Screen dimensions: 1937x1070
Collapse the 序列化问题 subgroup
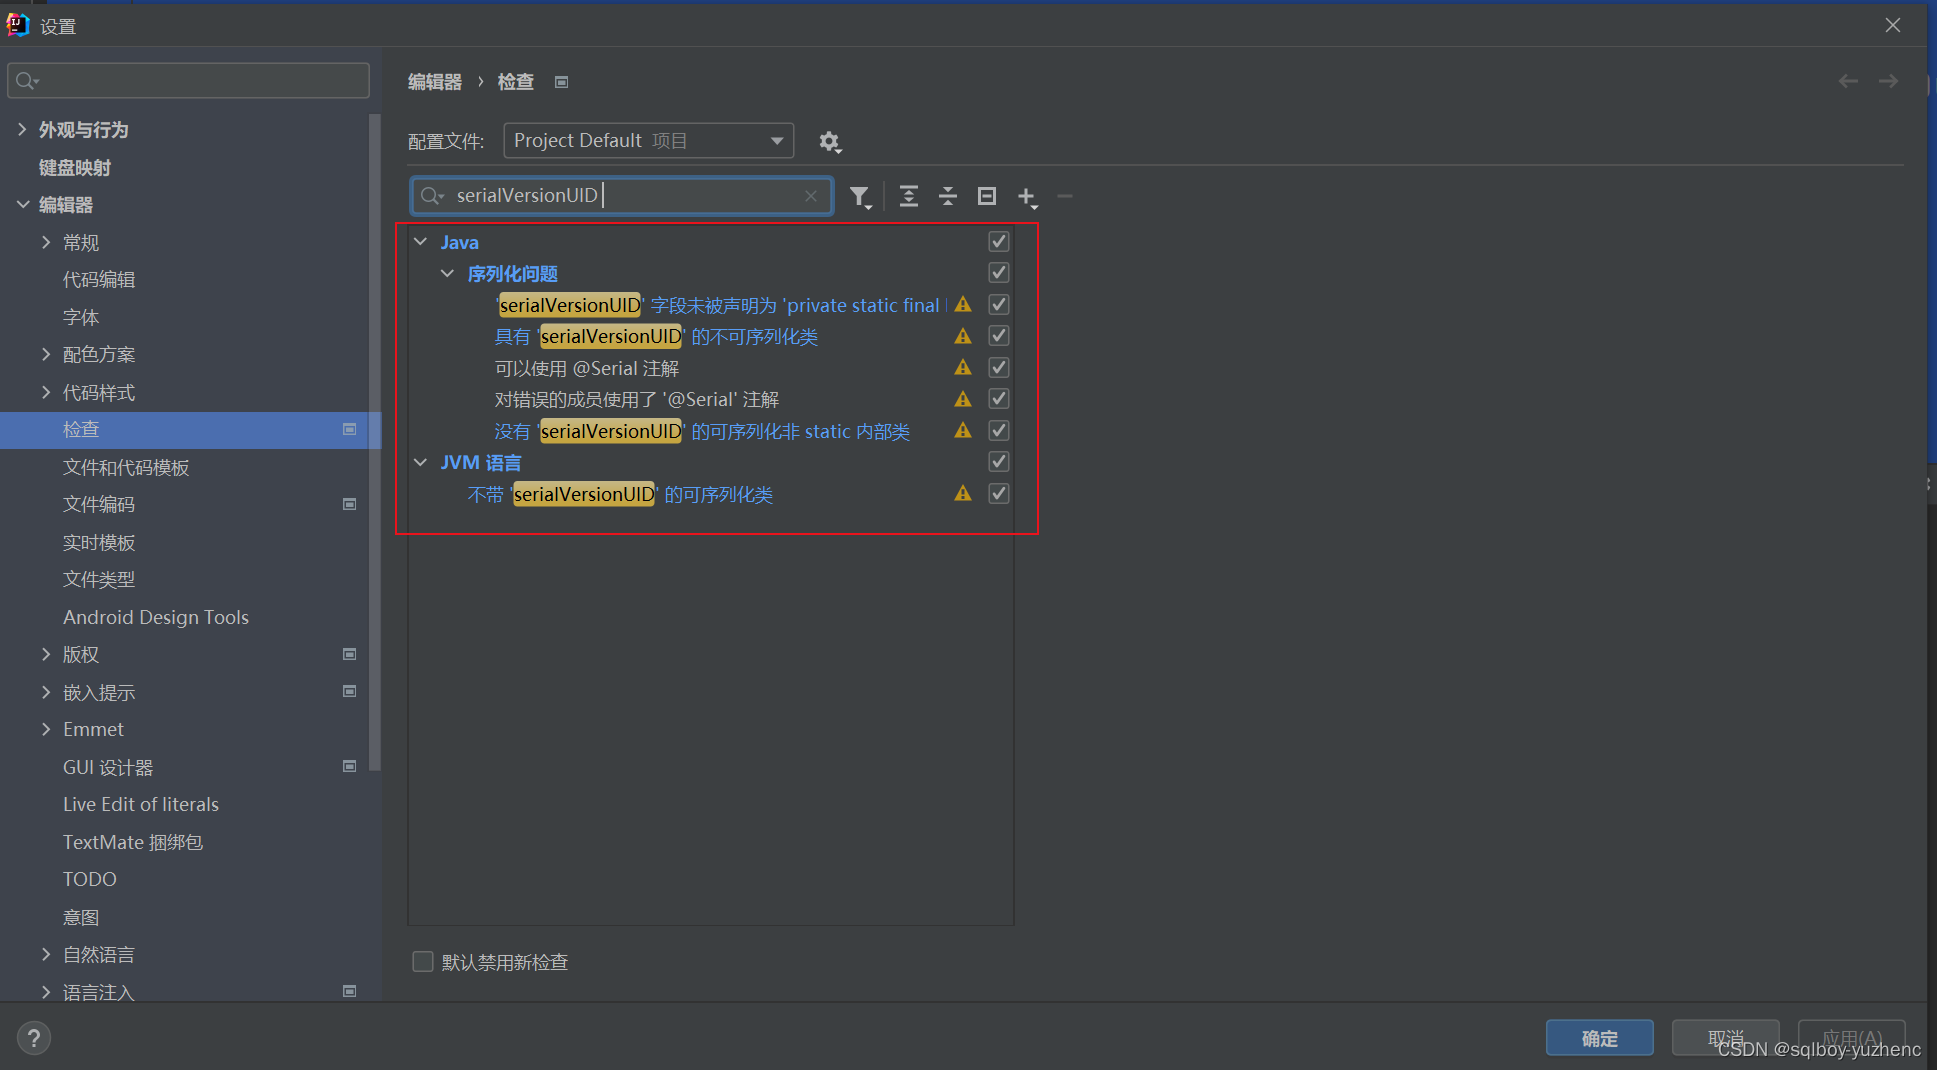pos(448,273)
